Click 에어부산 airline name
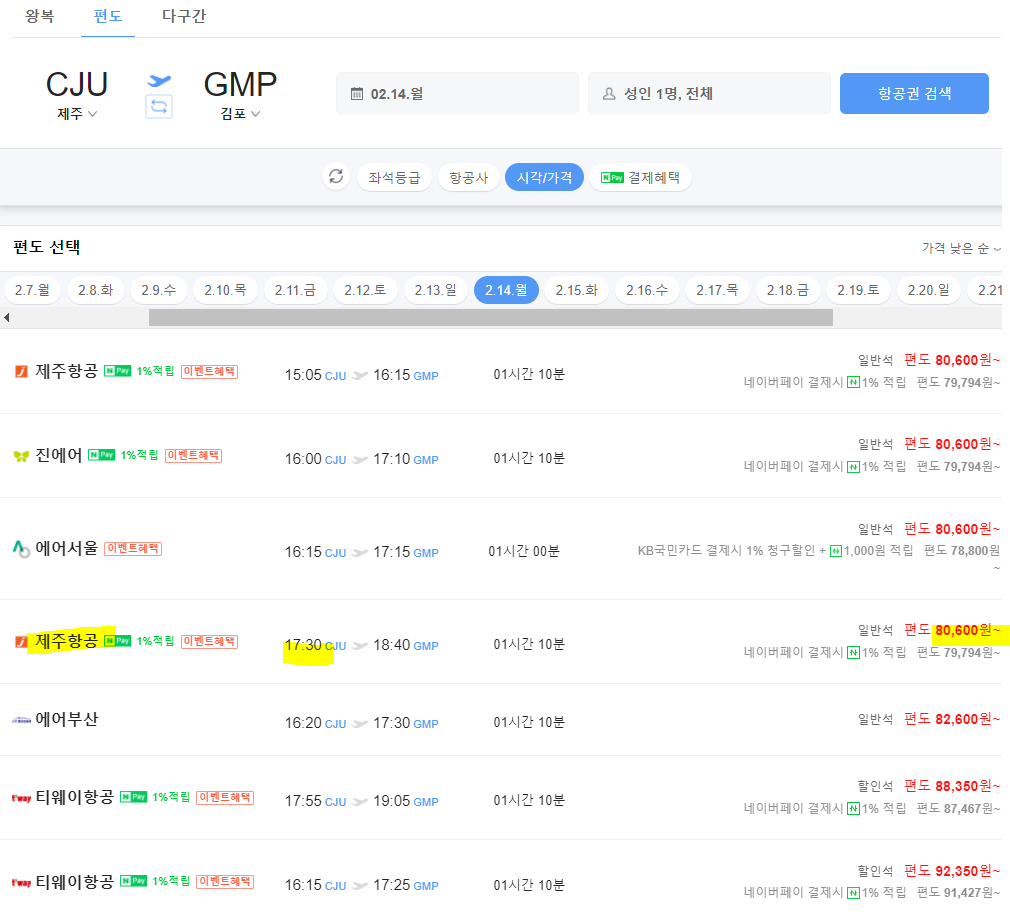 [67, 719]
